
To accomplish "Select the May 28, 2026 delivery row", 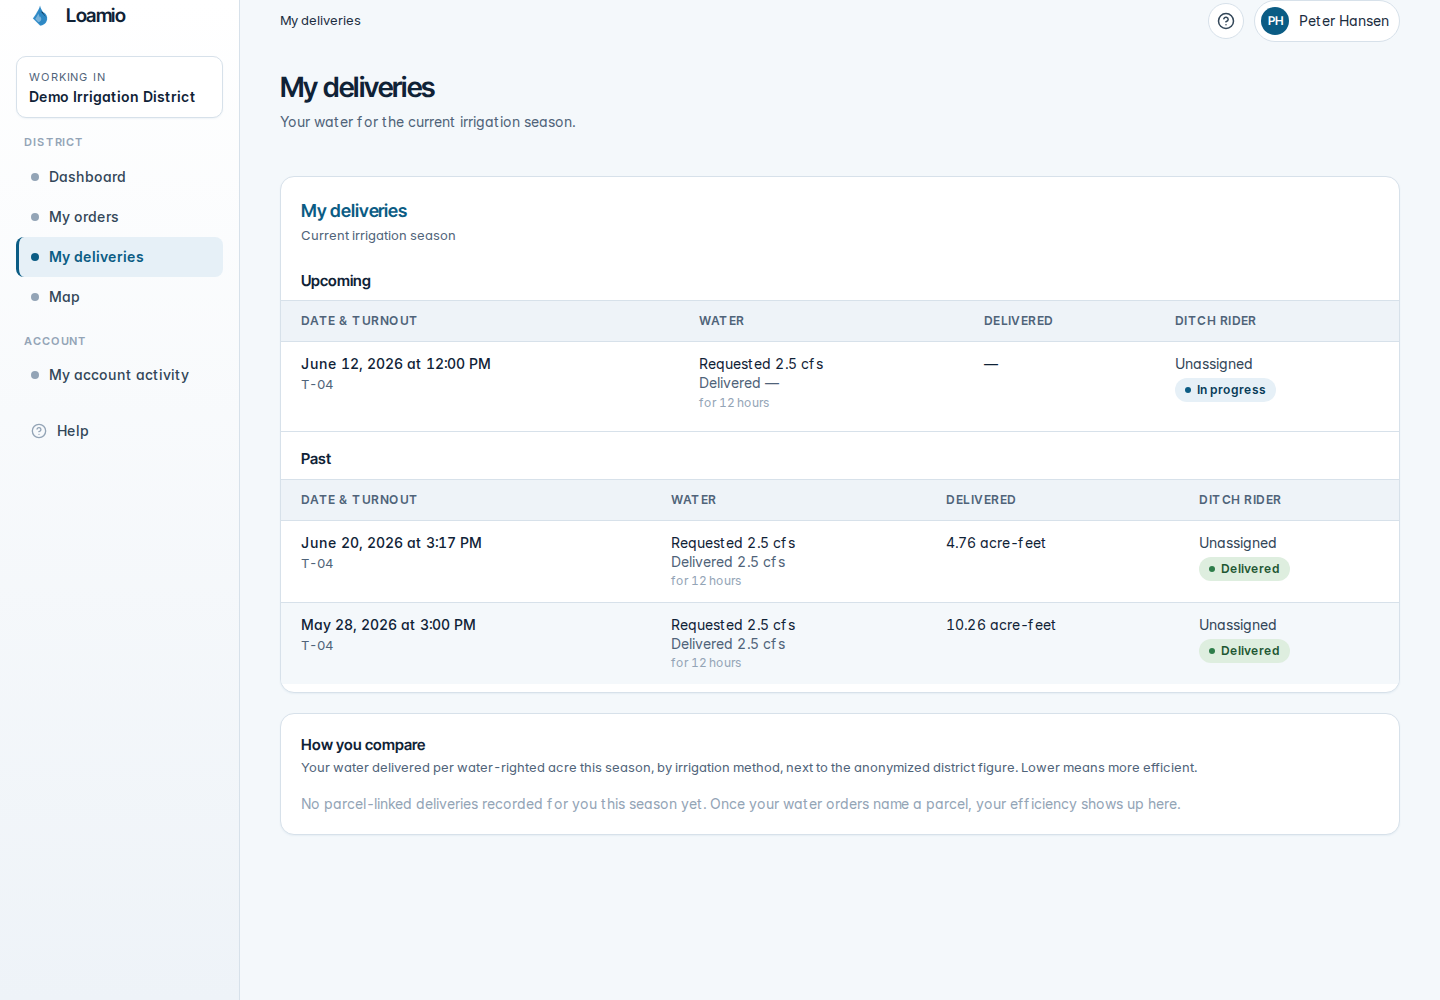I will [x=840, y=643].
